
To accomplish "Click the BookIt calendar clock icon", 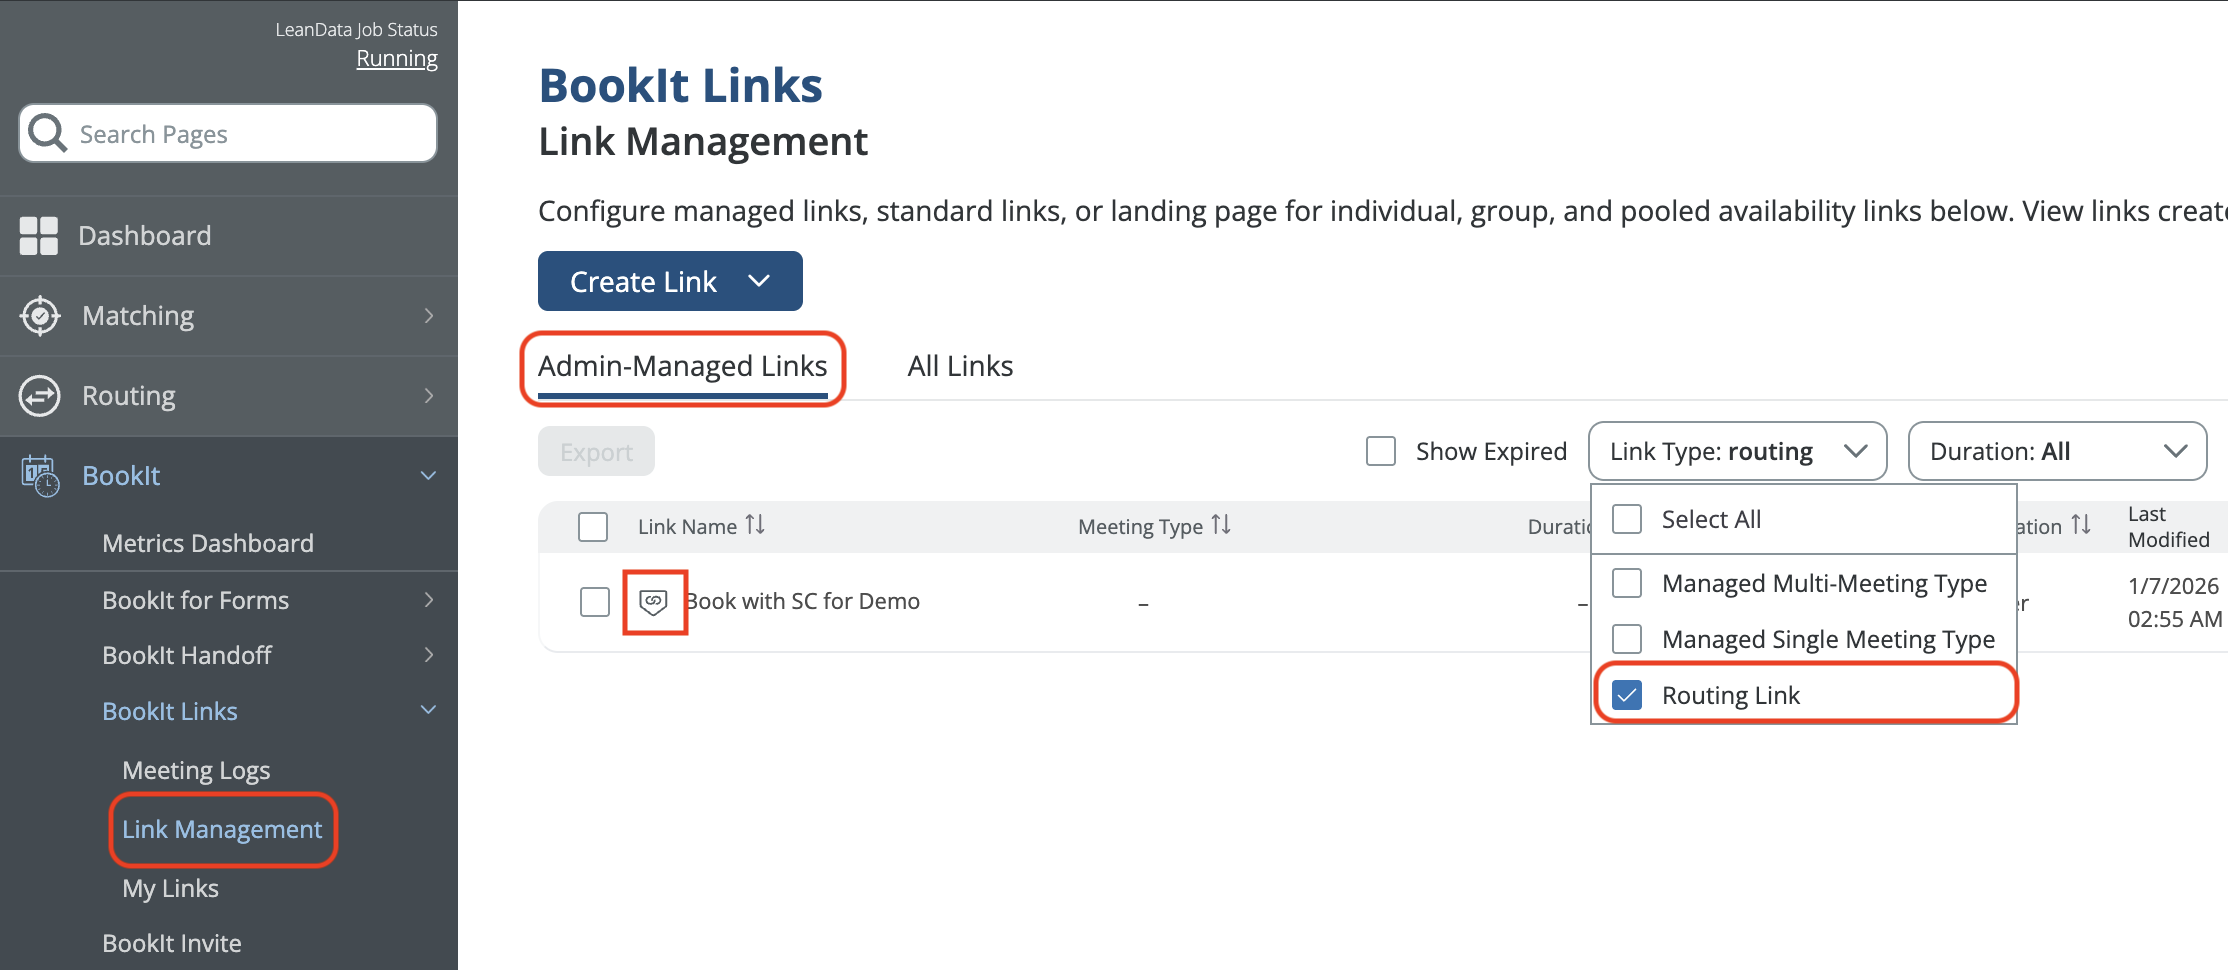I will 40,476.
